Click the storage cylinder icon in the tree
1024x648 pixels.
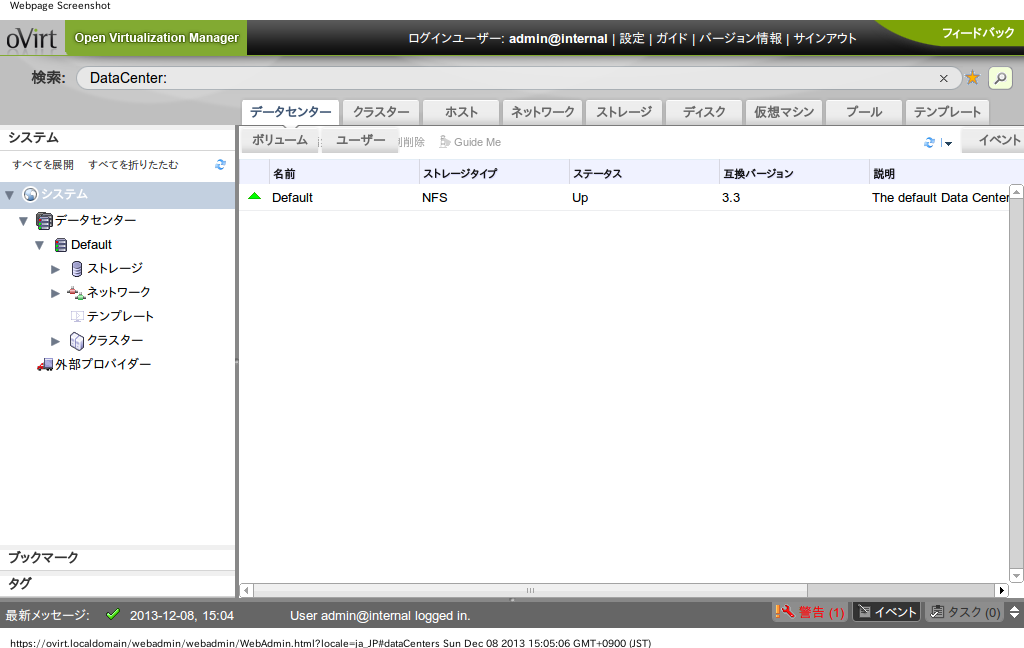pyautogui.click(x=77, y=268)
